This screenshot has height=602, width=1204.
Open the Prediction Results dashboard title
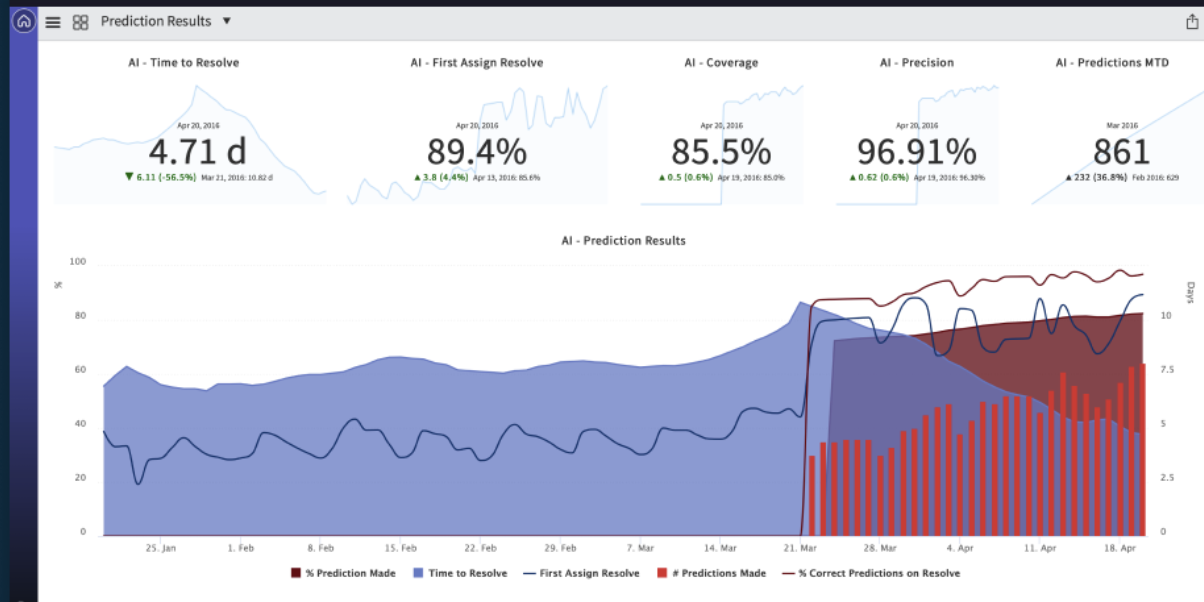[x=156, y=21]
